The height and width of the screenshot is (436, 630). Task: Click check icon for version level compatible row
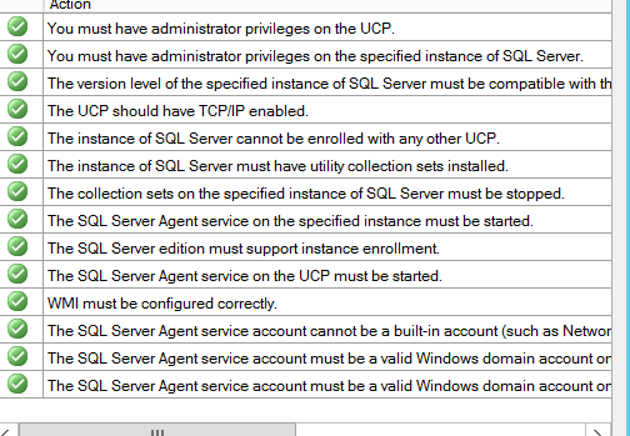point(17,82)
